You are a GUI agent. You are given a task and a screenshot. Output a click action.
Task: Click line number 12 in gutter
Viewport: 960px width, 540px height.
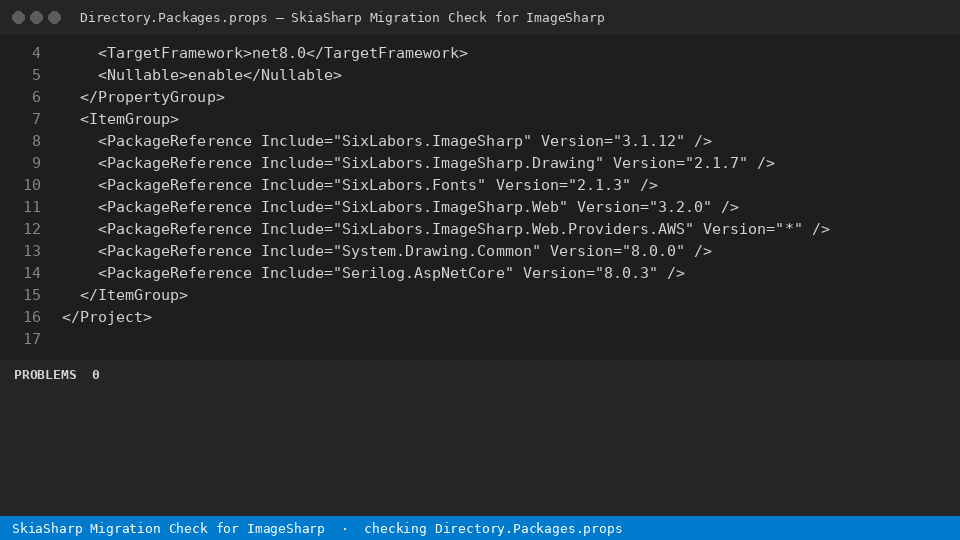32,230
